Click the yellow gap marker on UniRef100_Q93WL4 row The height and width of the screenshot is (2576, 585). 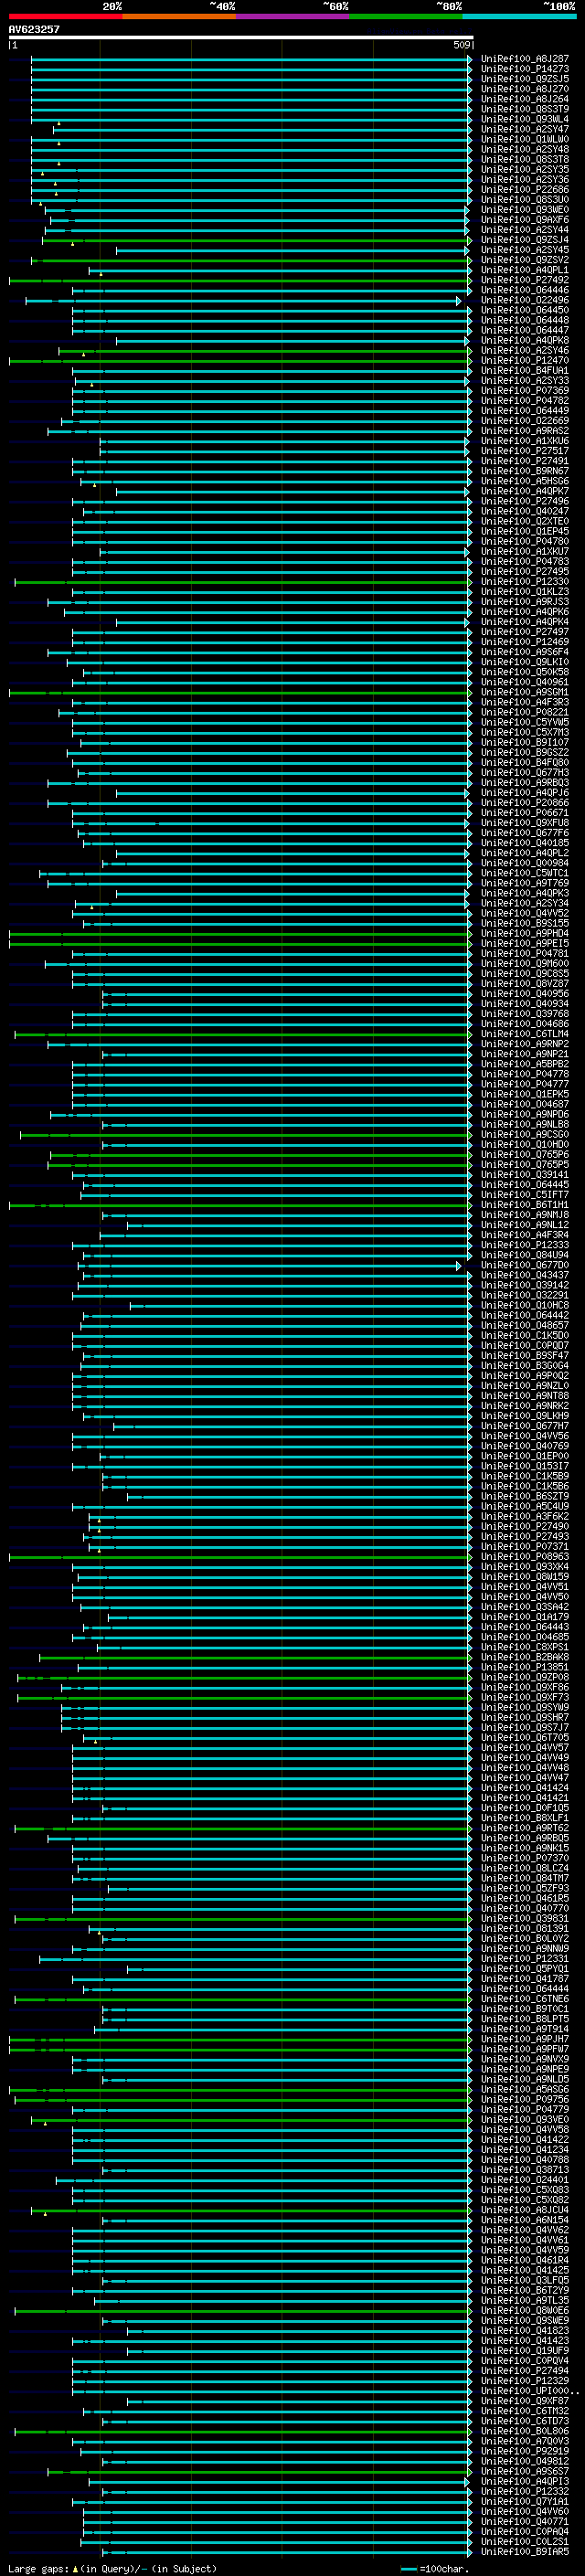tap(59, 123)
